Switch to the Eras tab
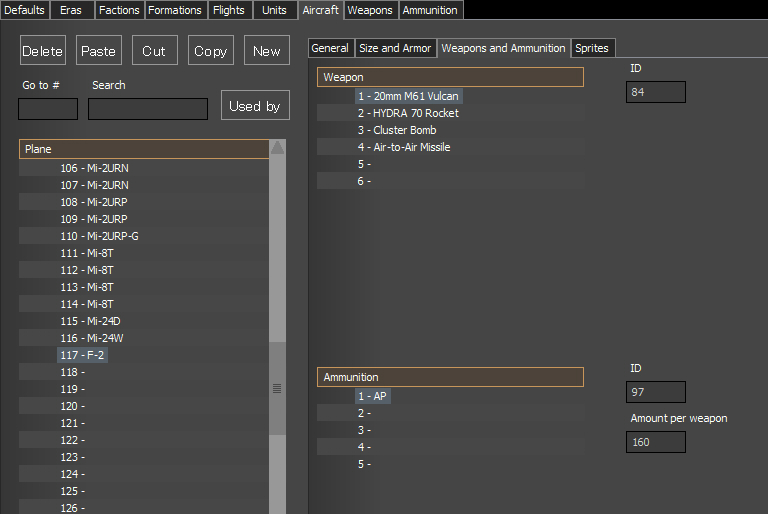Screen dimensions: 768x514 (x=72, y=10)
